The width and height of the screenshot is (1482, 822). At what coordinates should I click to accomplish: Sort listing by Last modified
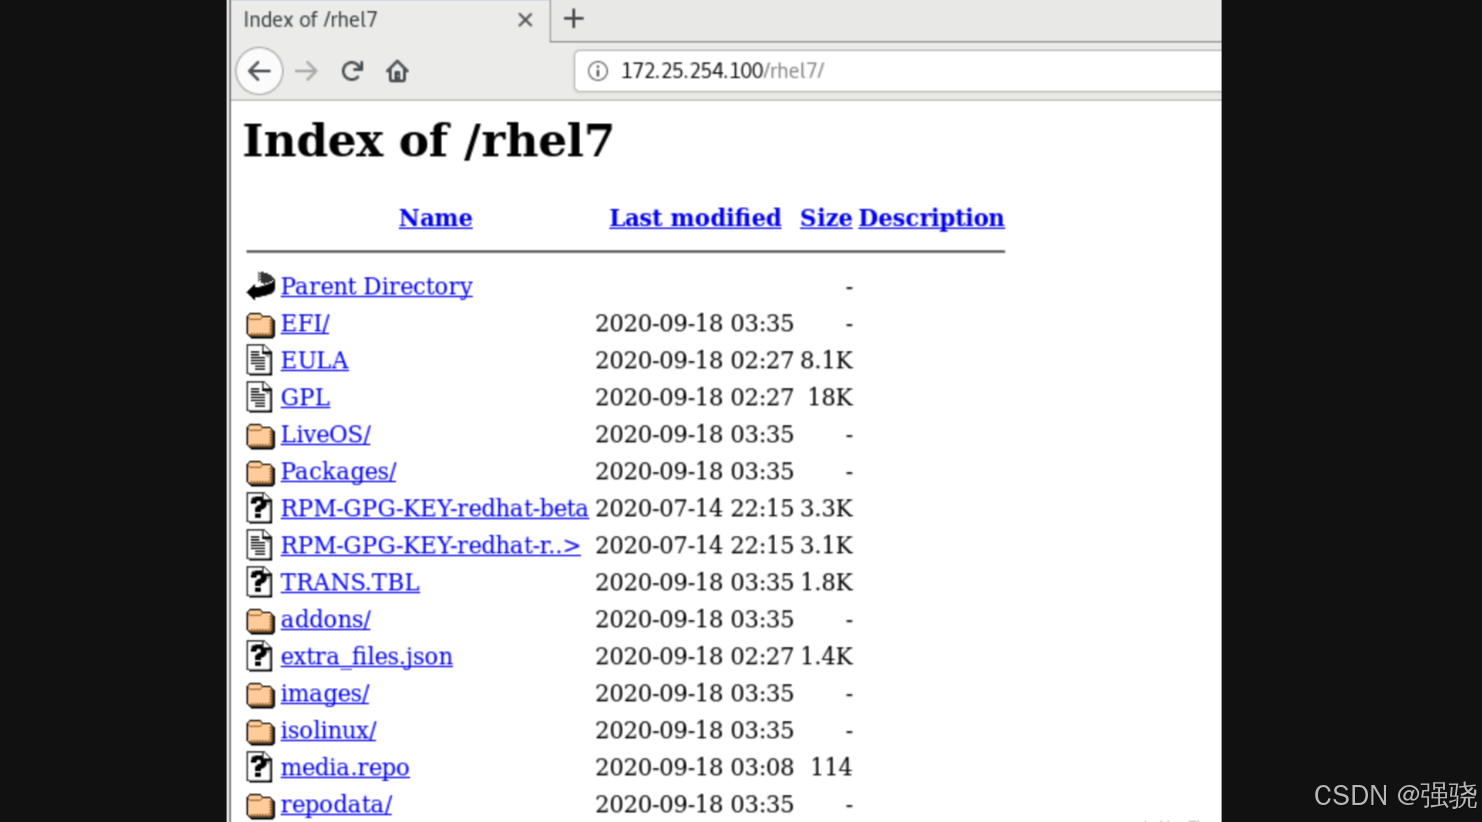(x=694, y=218)
